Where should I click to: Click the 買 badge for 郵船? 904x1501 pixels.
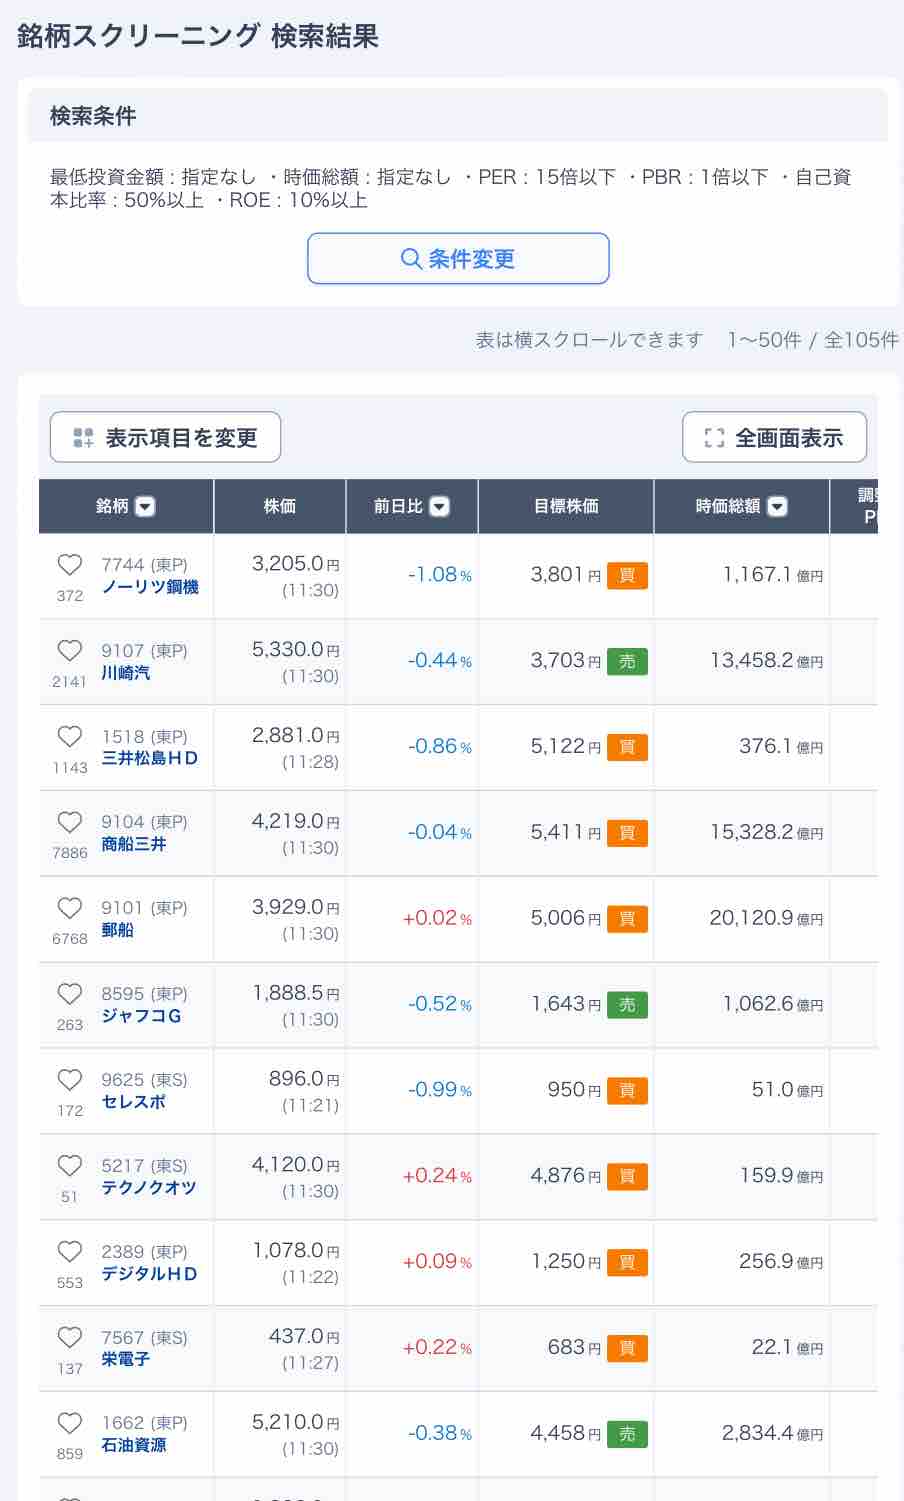(x=627, y=919)
